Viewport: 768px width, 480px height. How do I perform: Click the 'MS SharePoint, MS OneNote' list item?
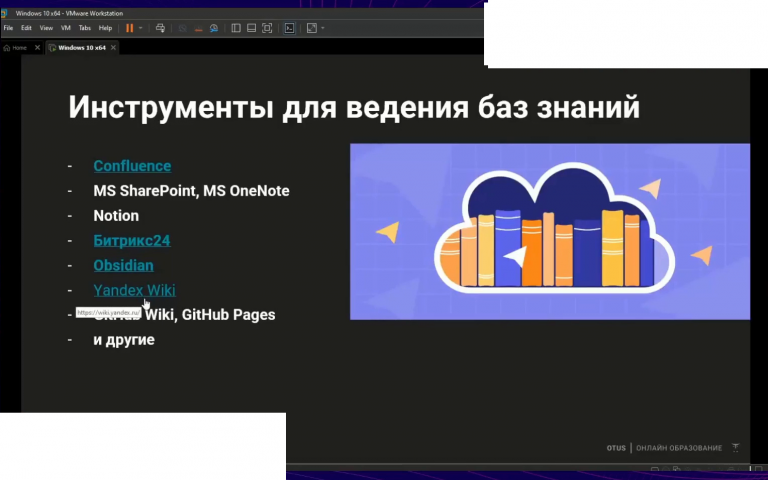tap(191, 191)
